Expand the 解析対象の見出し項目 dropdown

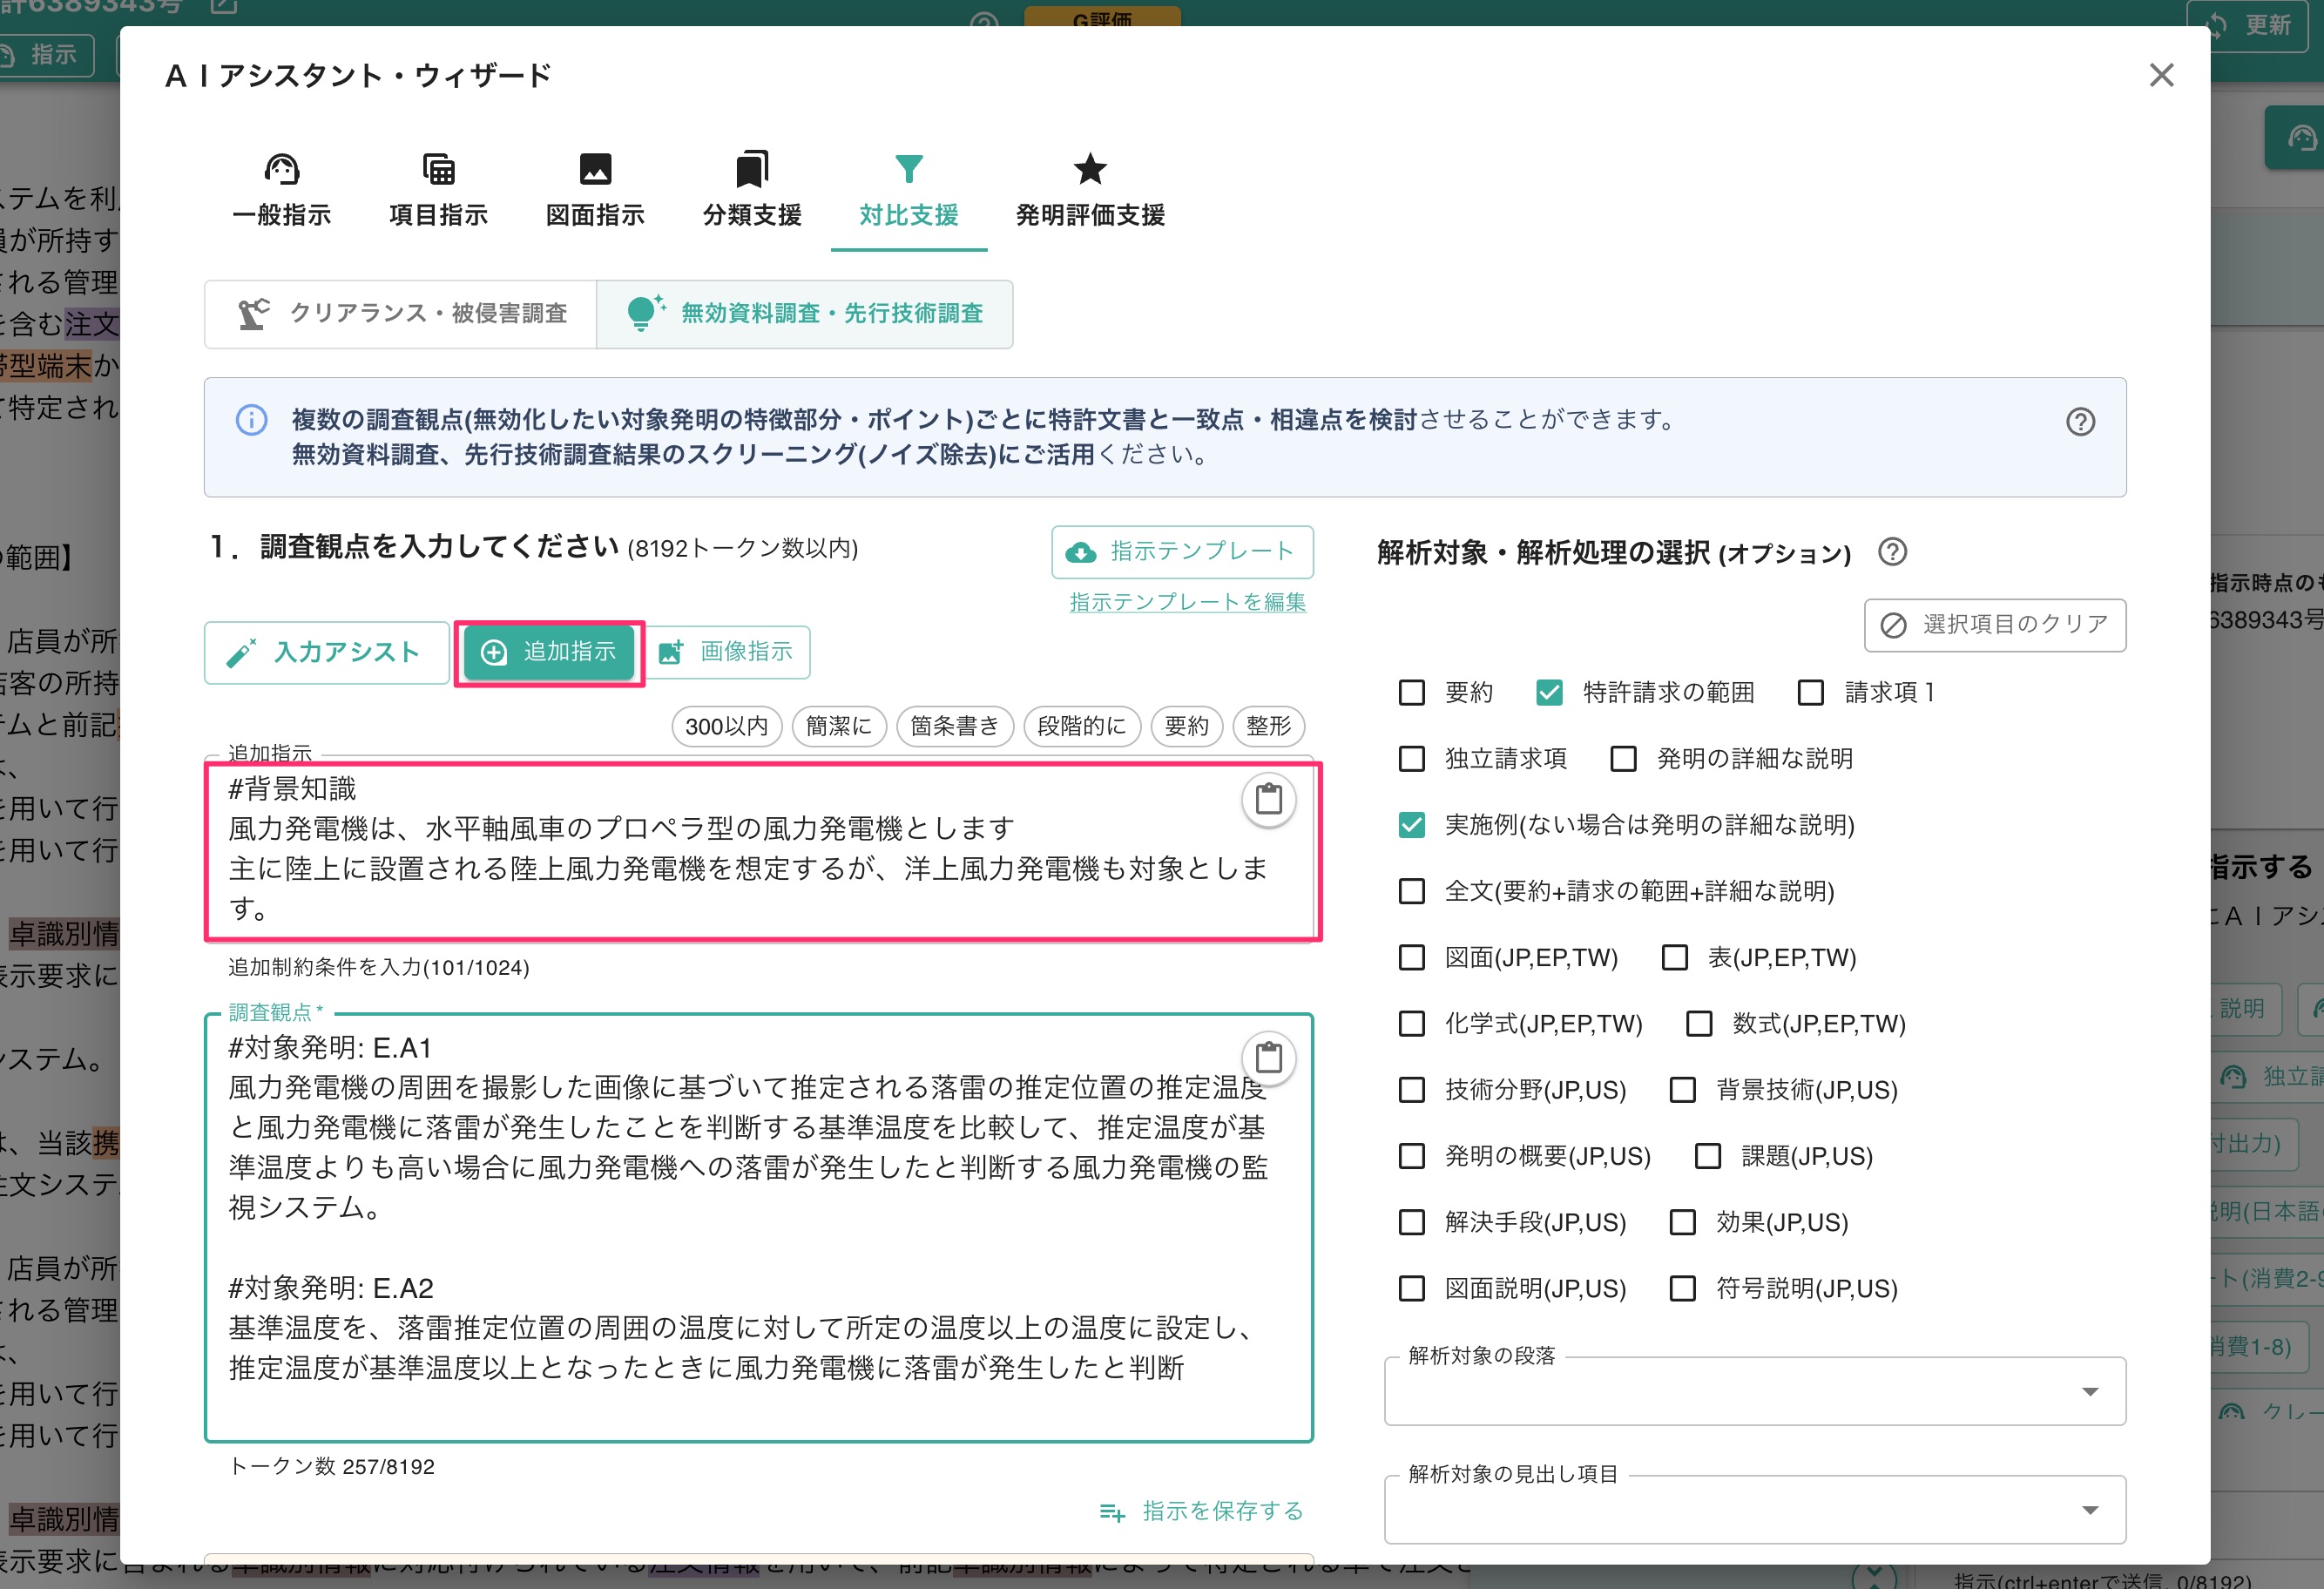click(x=1754, y=1509)
